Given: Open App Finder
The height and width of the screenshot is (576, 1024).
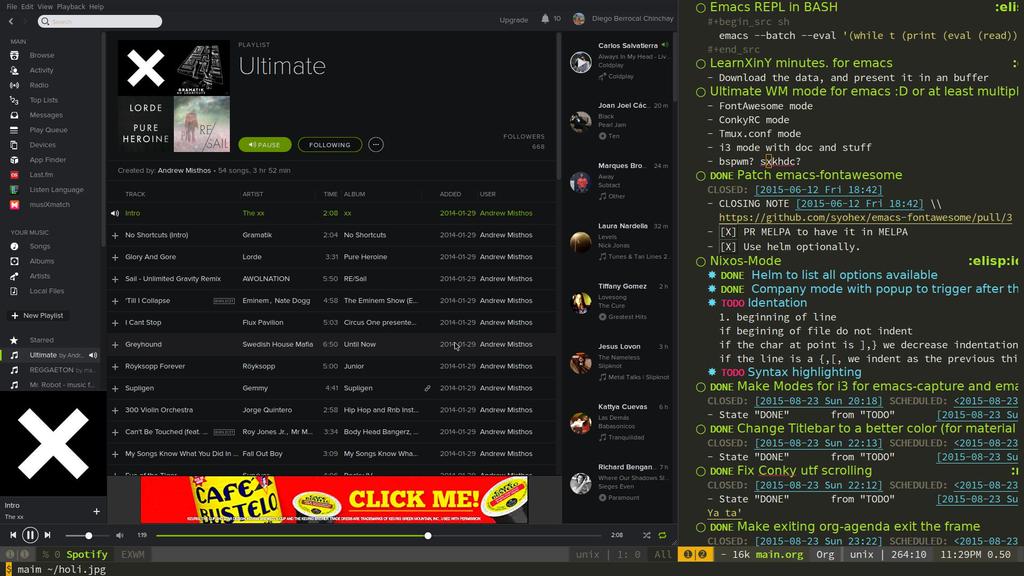Looking at the screenshot, I should click(47, 160).
